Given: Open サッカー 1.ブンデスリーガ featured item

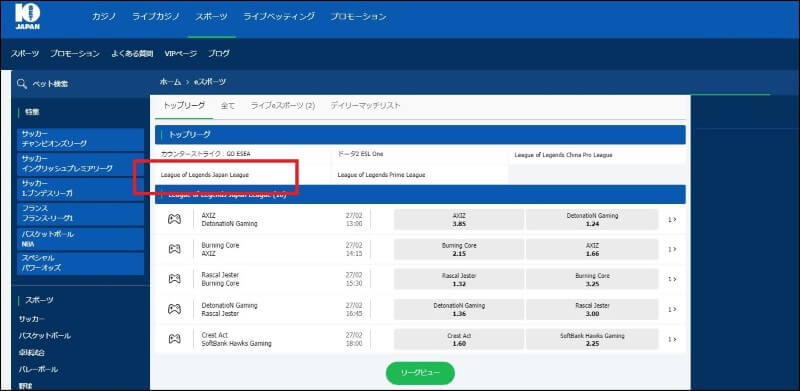Looking at the screenshot, I should [x=81, y=189].
